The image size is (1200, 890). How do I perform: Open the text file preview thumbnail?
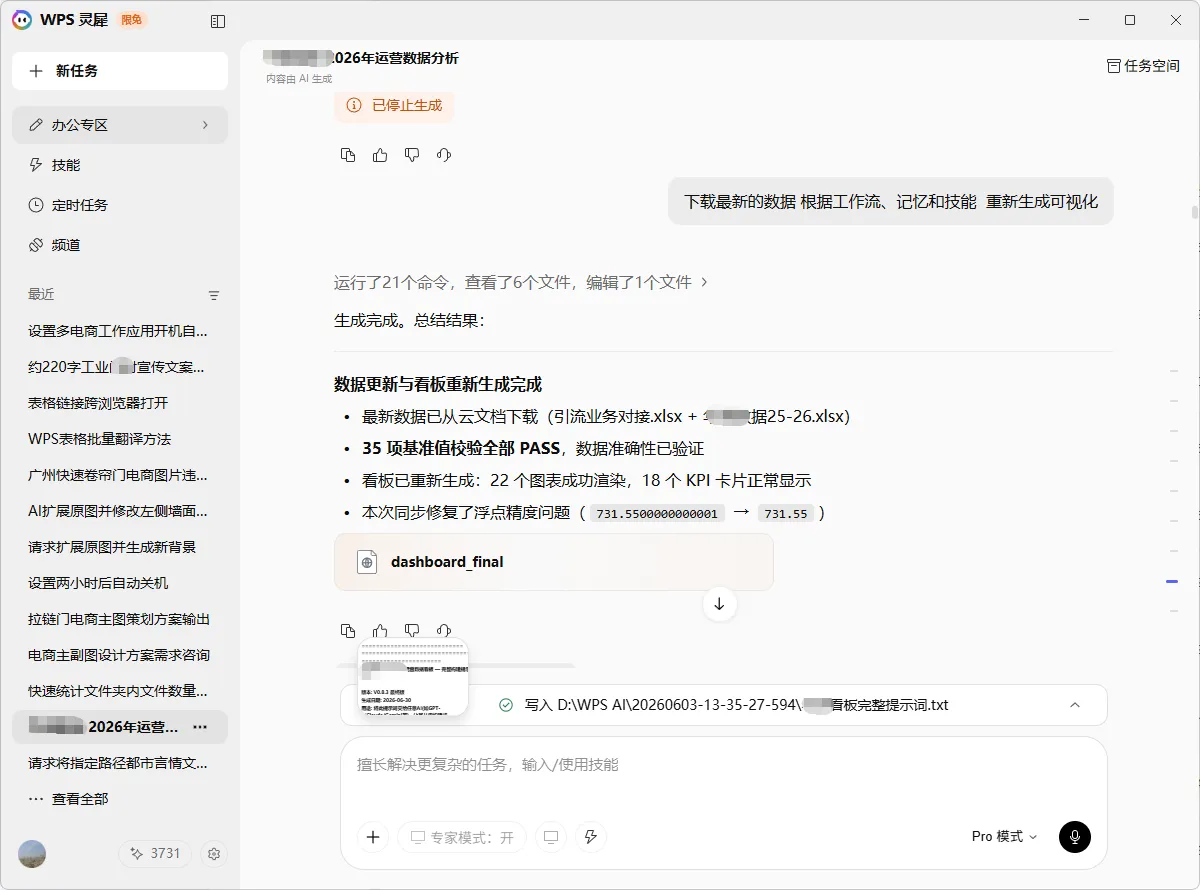[x=413, y=677]
